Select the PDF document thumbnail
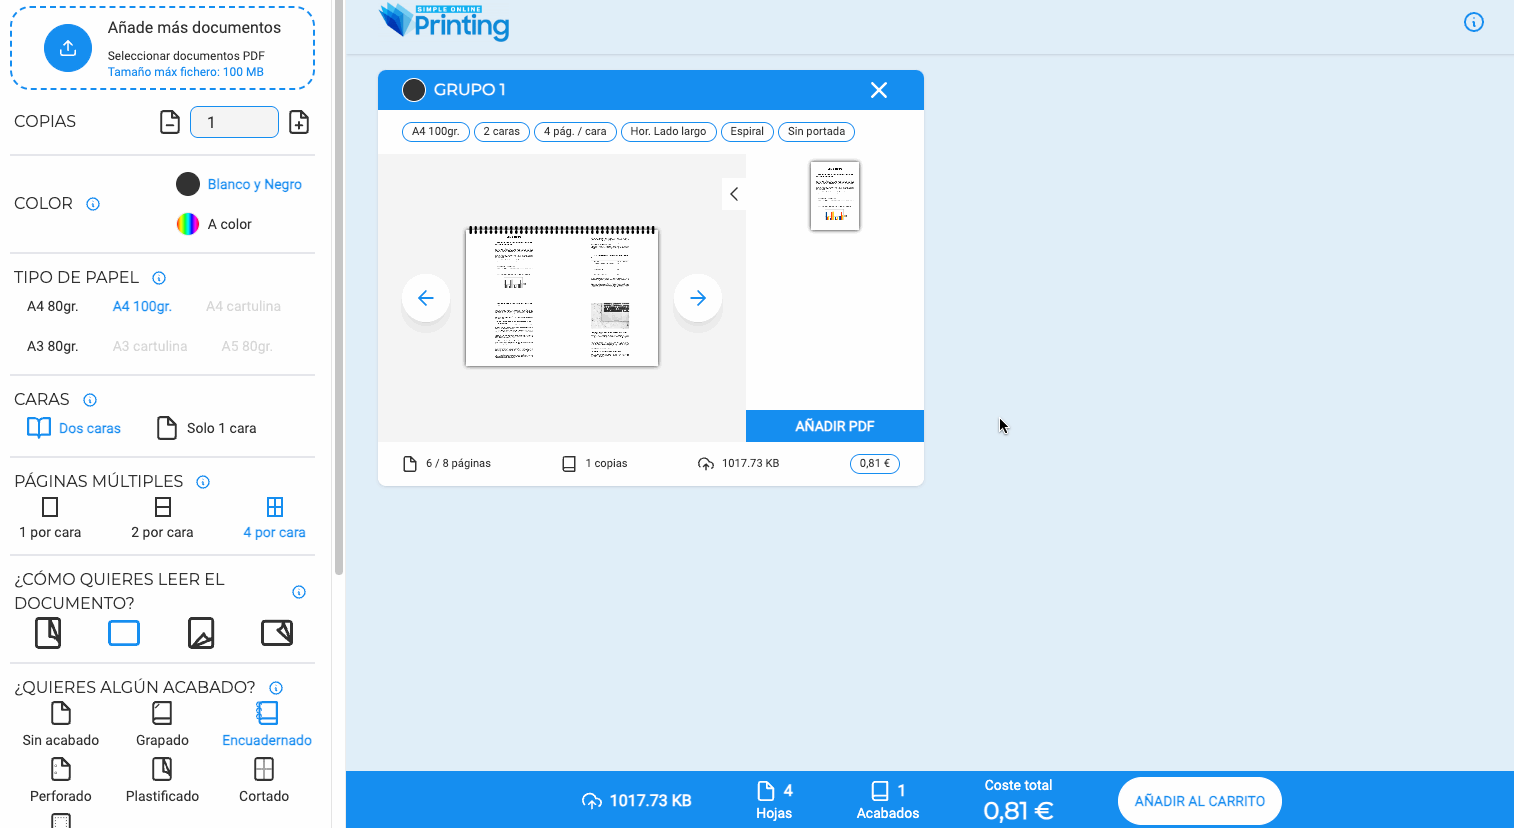Image resolution: width=1514 pixels, height=828 pixels. [x=835, y=196]
